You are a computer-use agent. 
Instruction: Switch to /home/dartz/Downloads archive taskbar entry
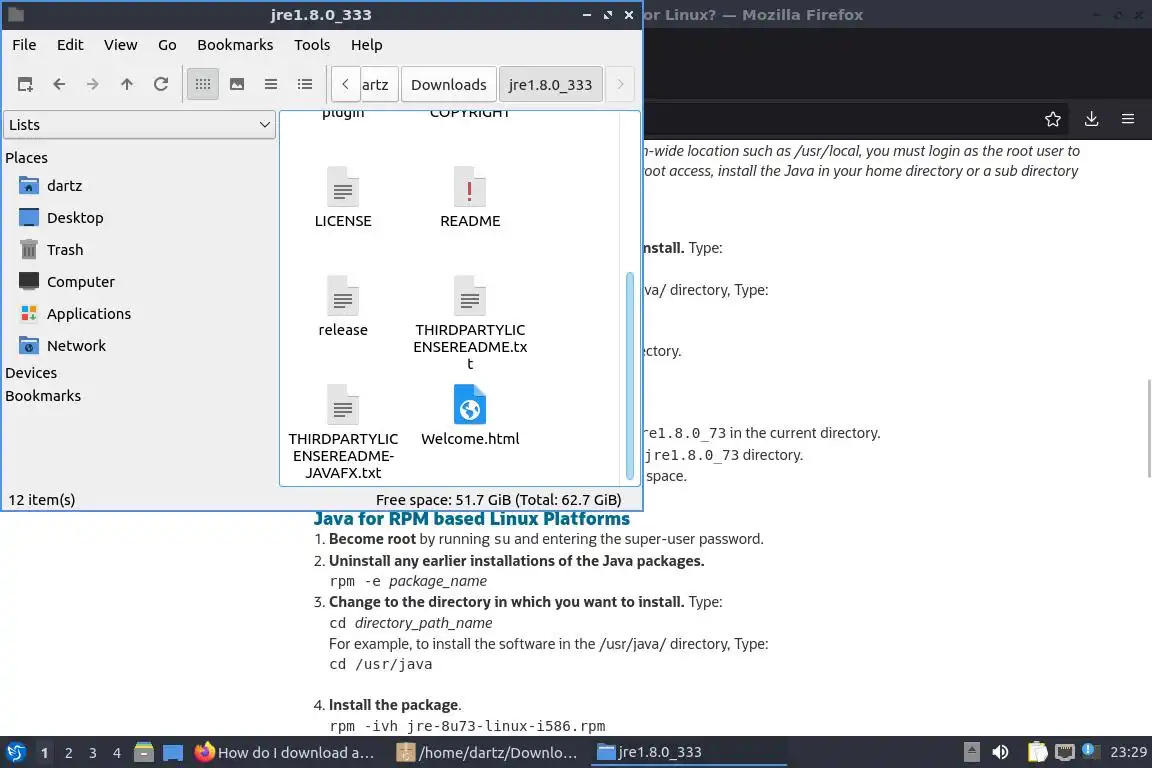488,753
